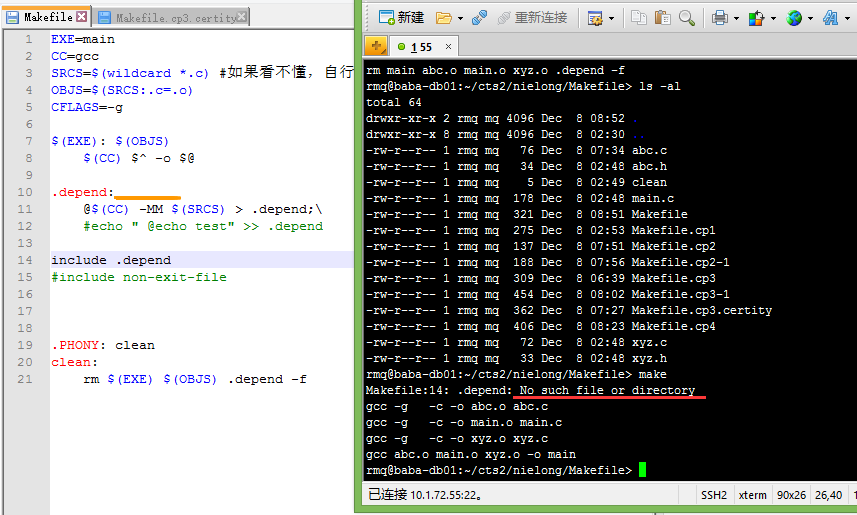Click 'Makefile.cp4' in terminal listing

coord(673,326)
